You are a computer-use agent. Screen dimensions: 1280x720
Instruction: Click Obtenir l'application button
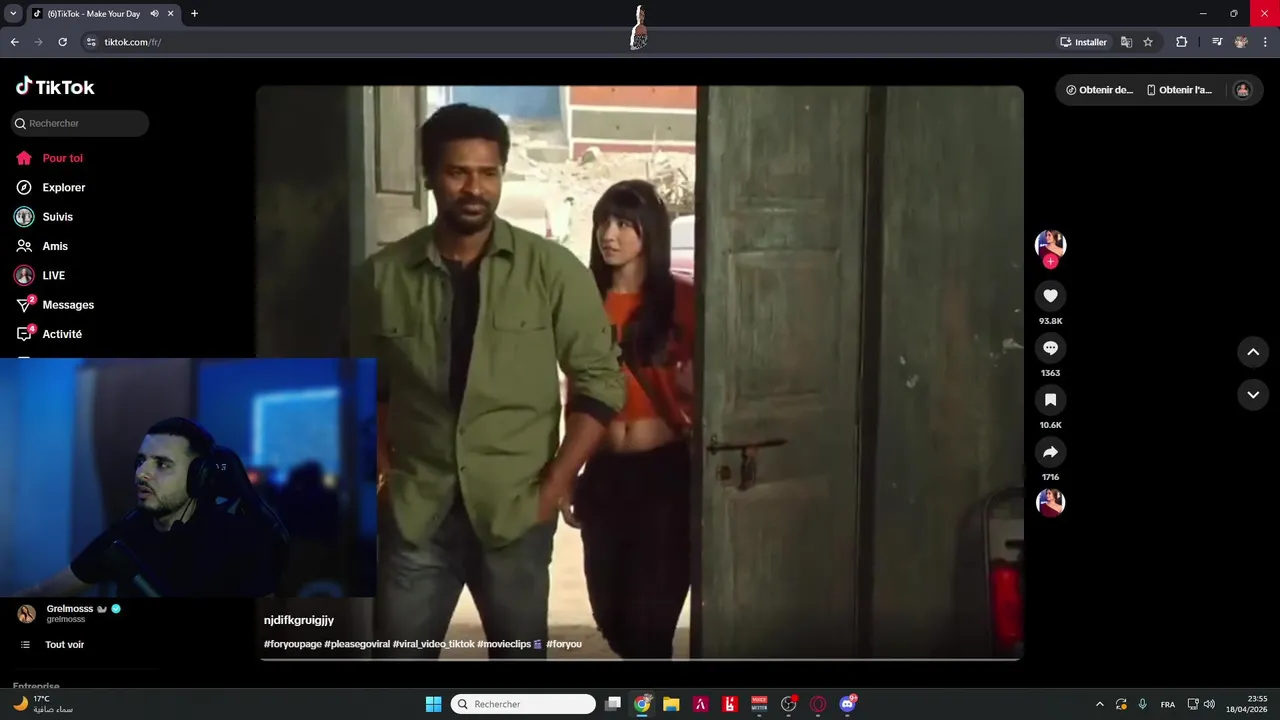click(x=1179, y=90)
